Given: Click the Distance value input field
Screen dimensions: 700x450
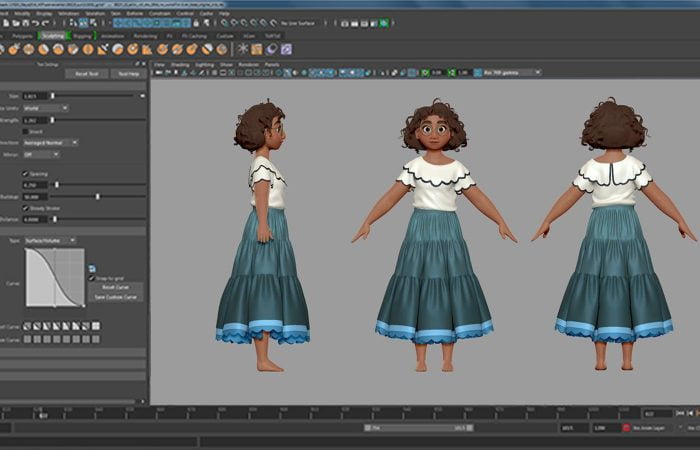Looking at the screenshot, I should [35, 219].
